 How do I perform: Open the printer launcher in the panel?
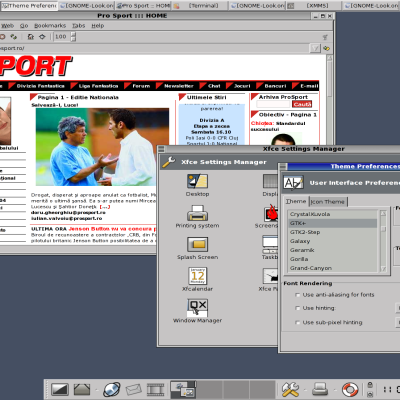point(320,389)
